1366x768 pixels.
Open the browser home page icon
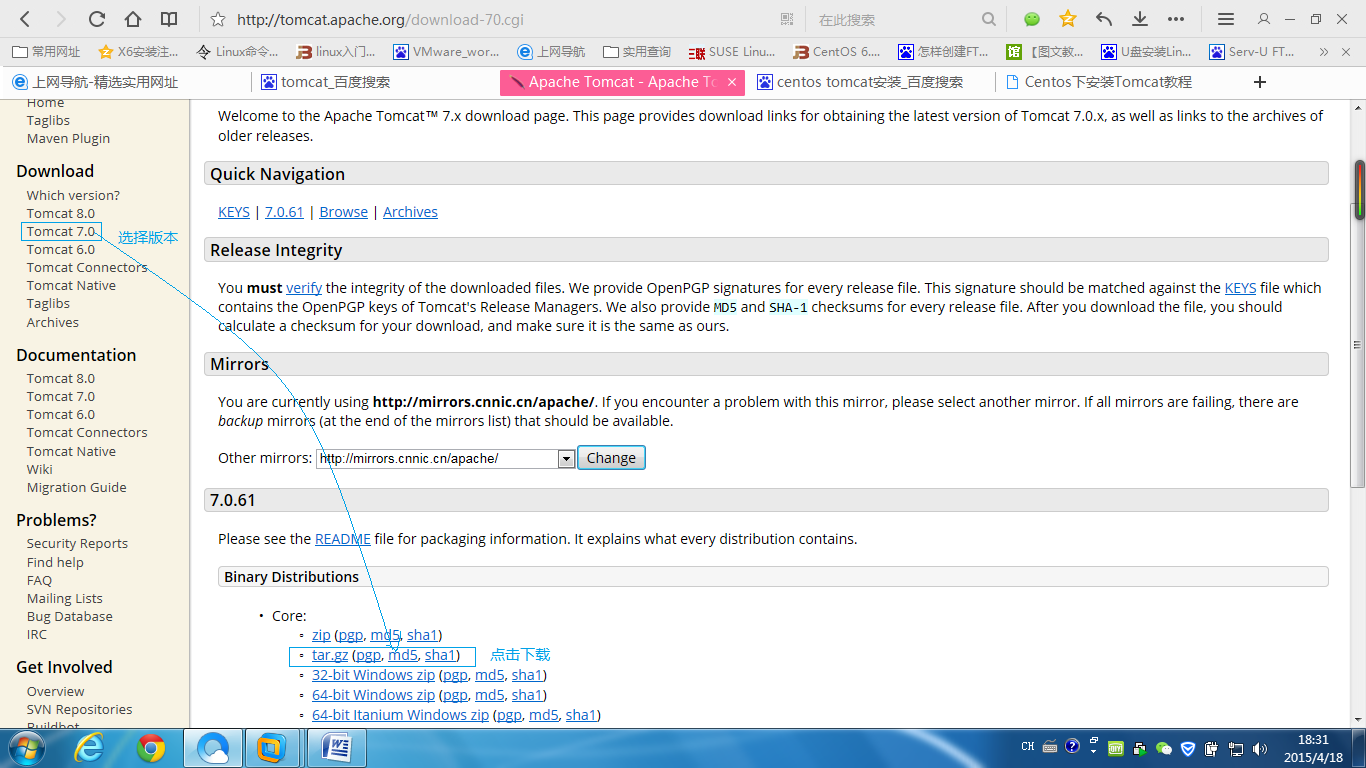(133, 19)
